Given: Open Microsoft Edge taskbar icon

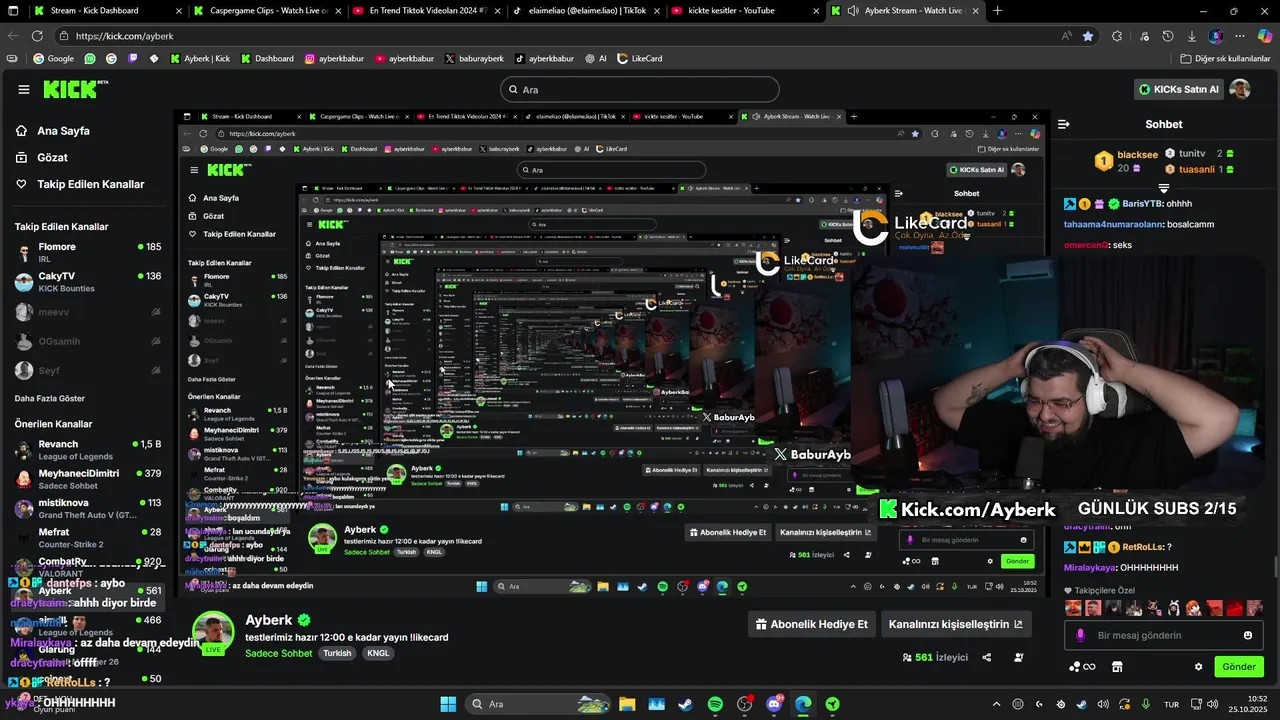Looking at the screenshot, I should [803, 704].
